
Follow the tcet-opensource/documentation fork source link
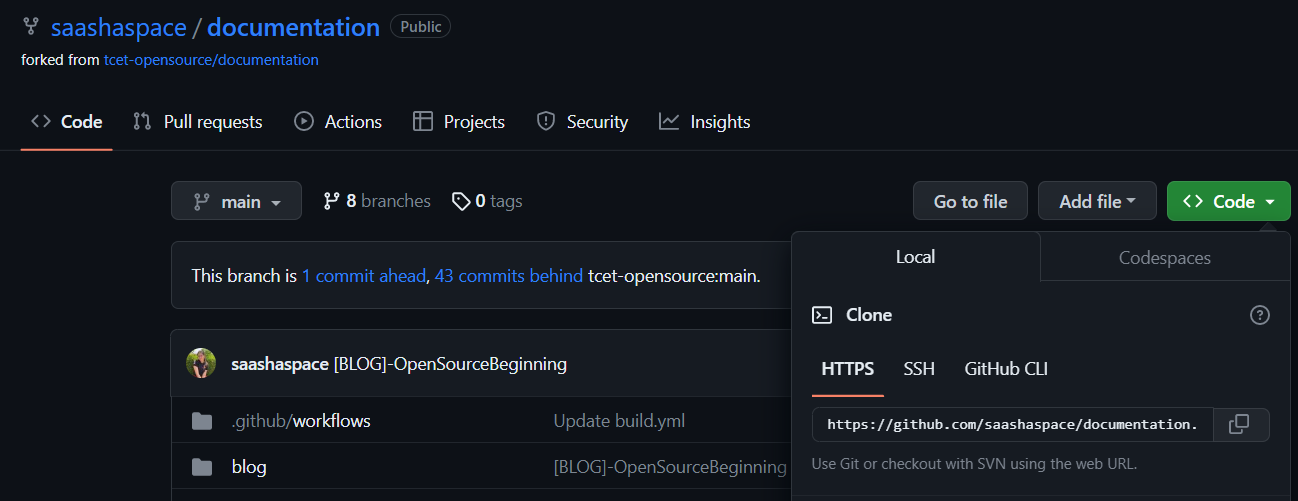(211, 60)
